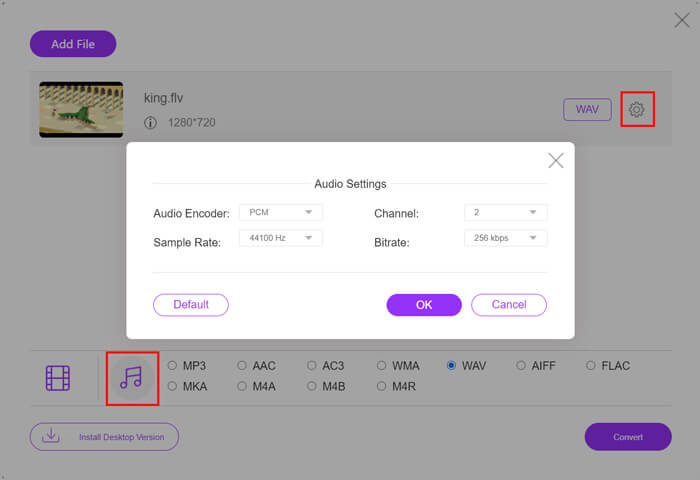Select the MP3 format radio button

coord(172,366)
